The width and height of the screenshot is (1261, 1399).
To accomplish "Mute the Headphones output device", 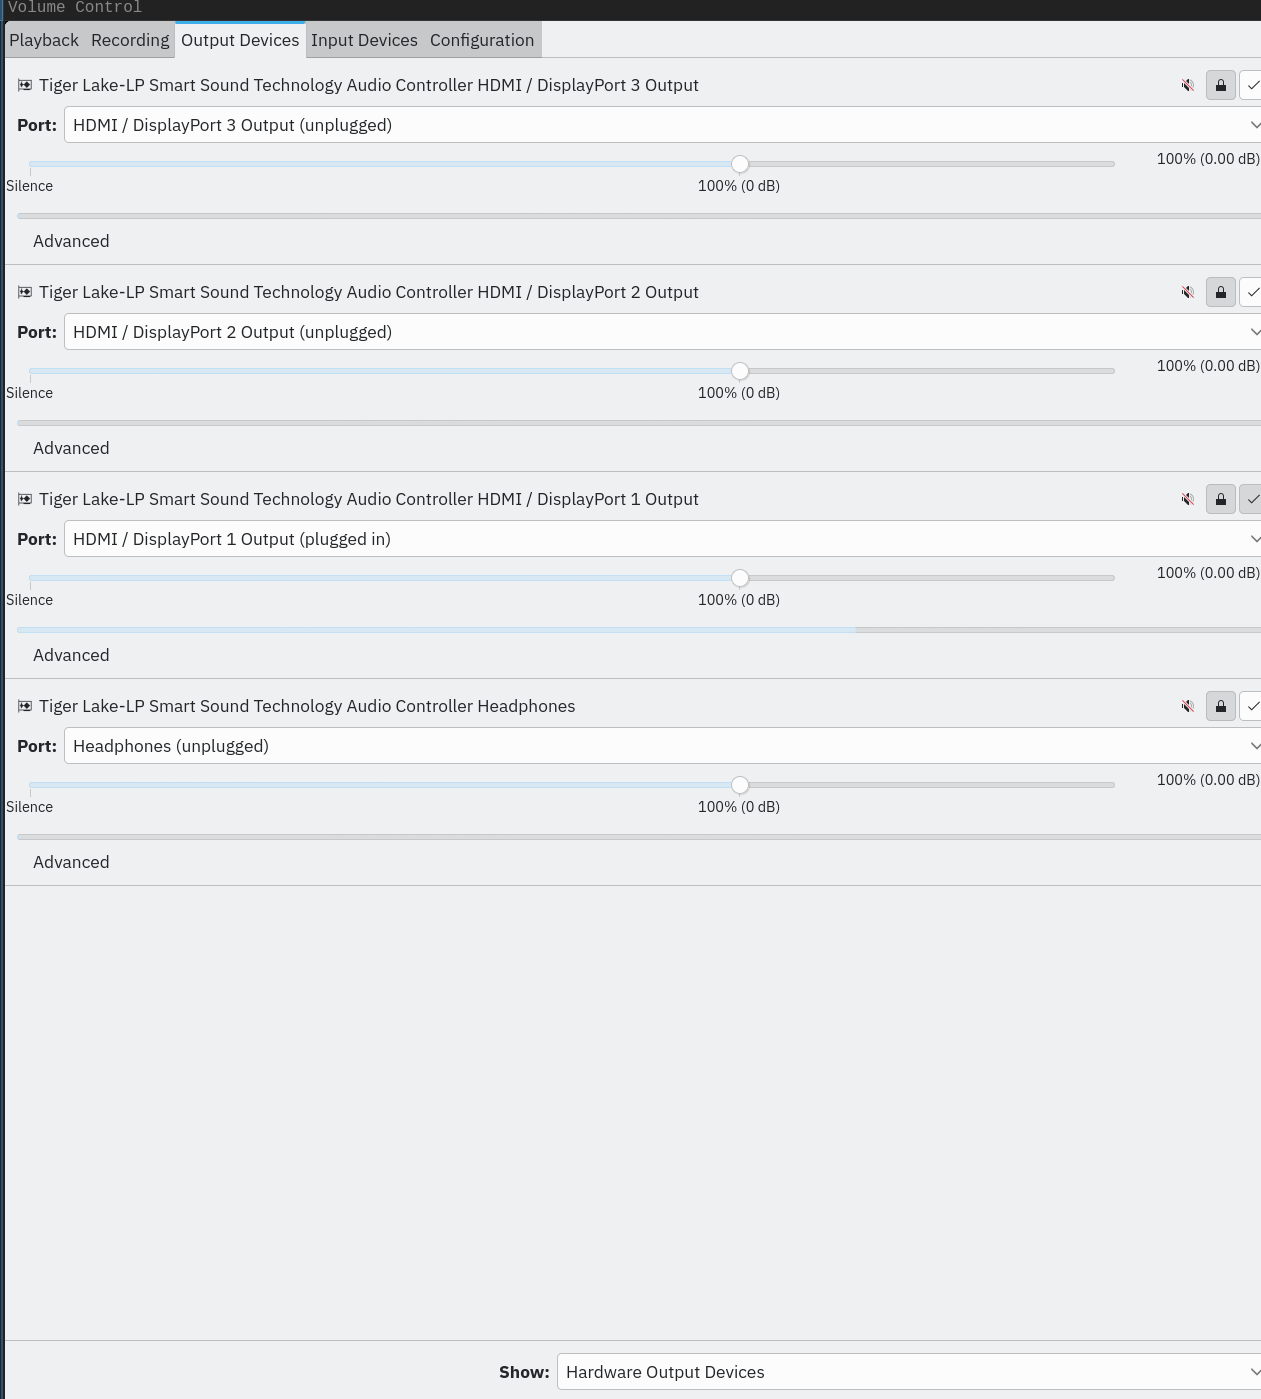I will click(x=1188, y=706).
